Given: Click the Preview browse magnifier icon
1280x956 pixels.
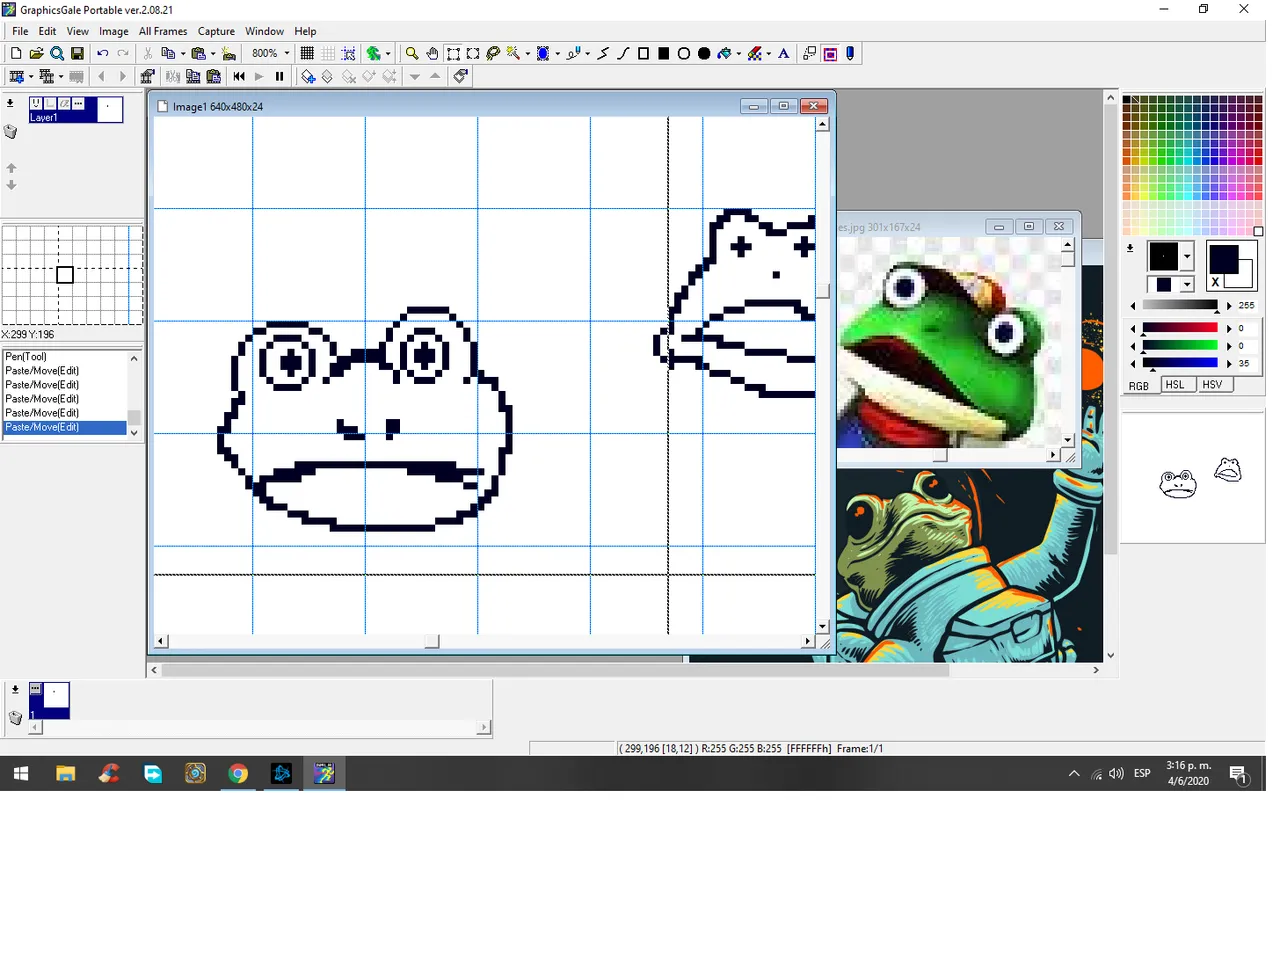Looking at the screenshot, I should pyautogui.click(x=57, y=54).
